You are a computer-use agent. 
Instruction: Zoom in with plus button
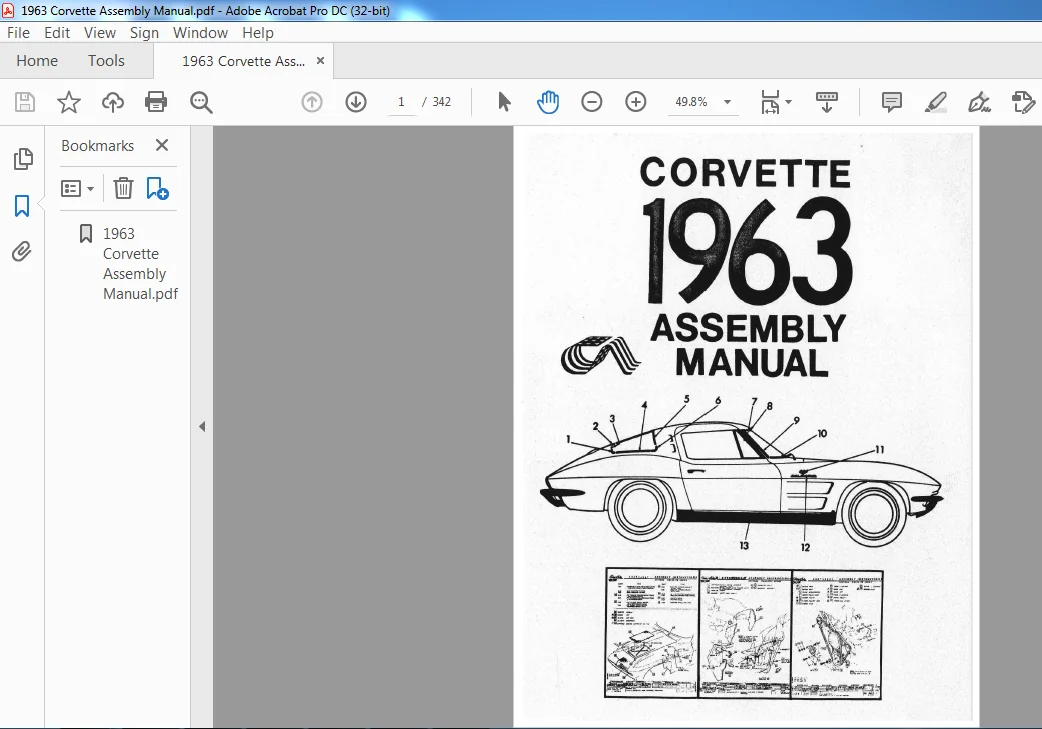(636, 102)
